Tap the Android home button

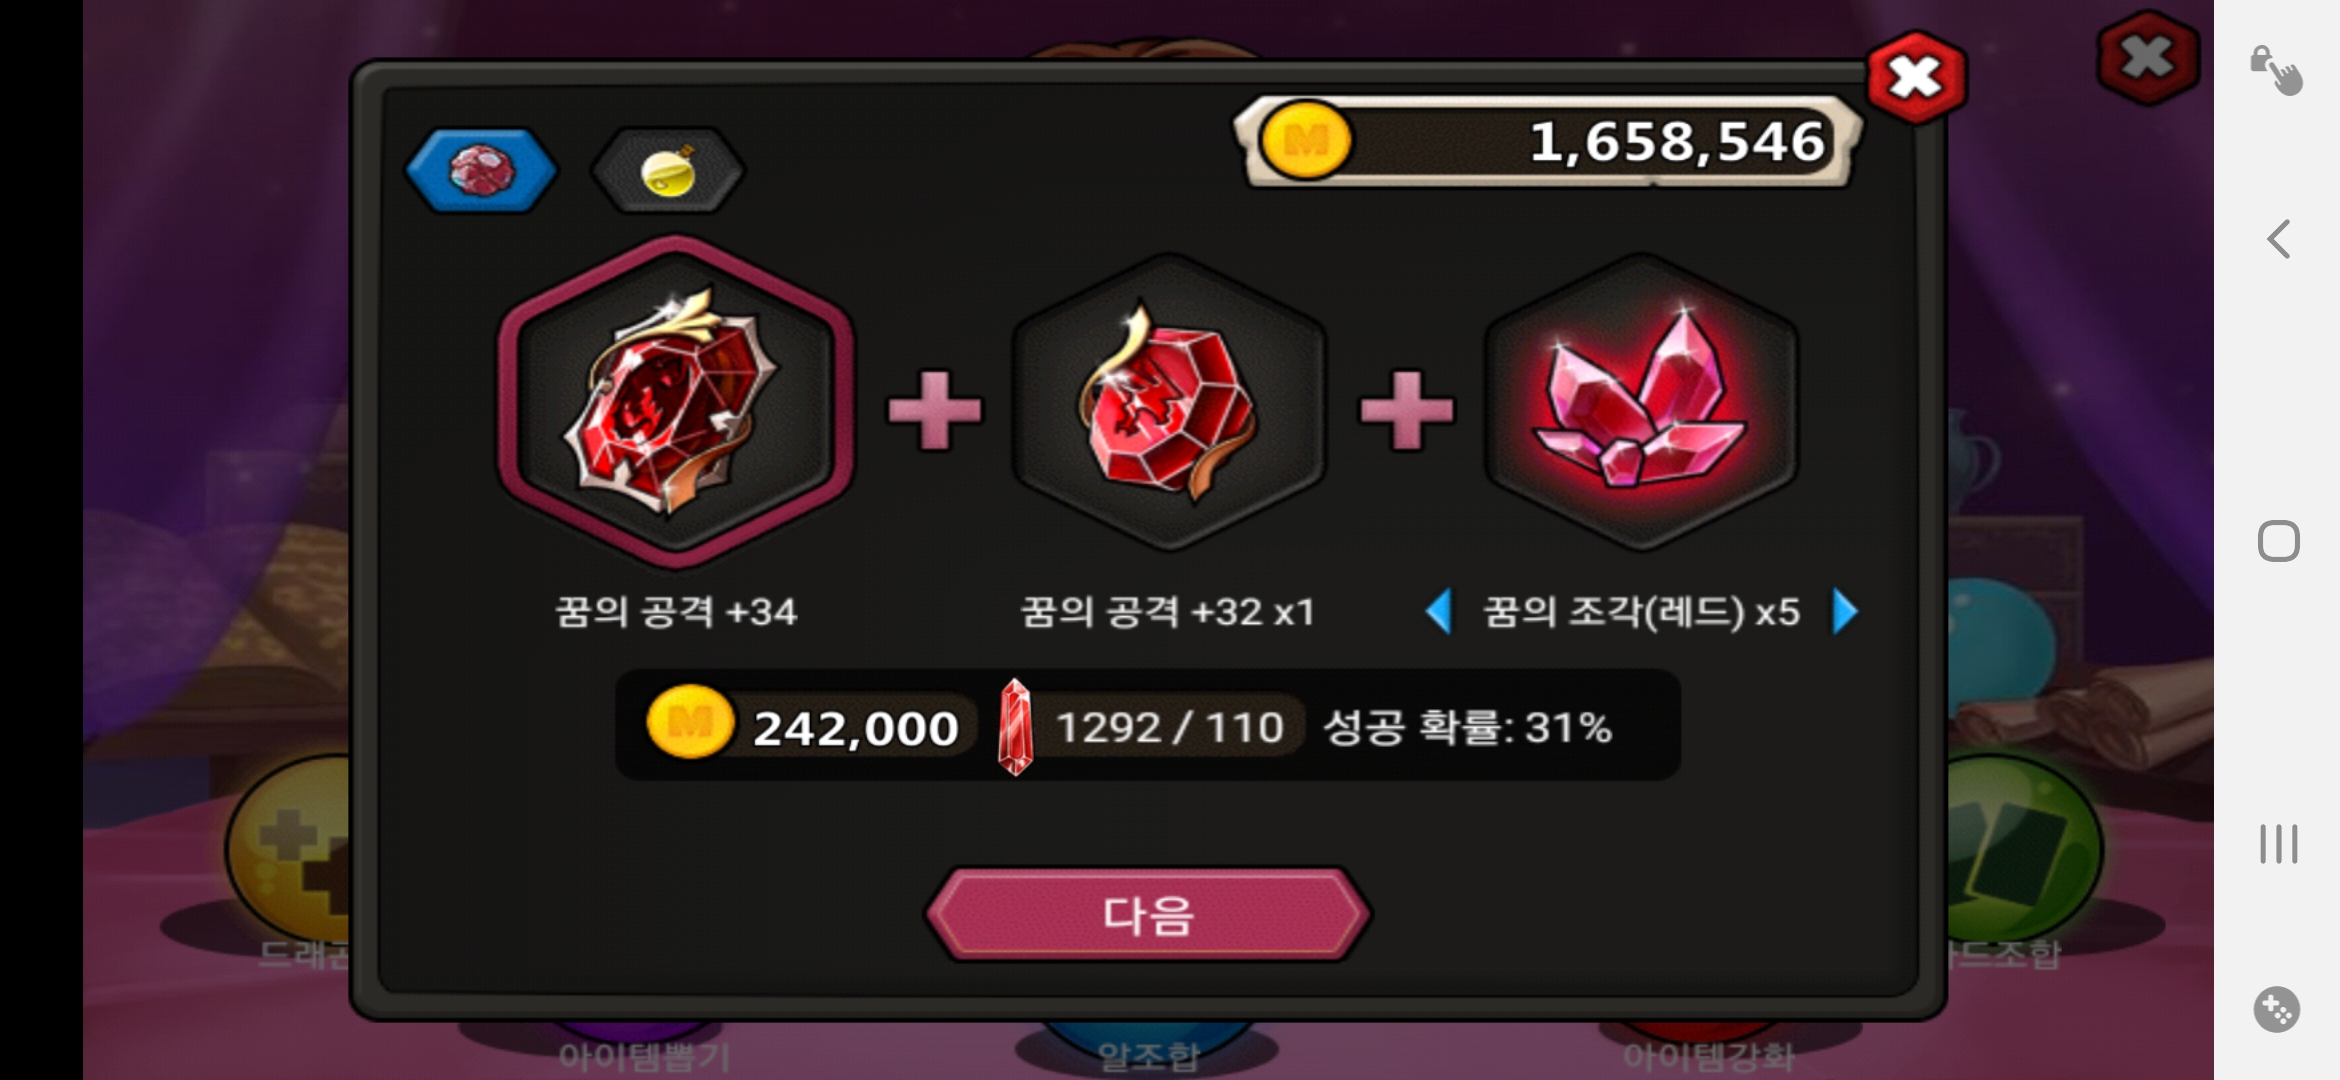[x=2279, y=541]
